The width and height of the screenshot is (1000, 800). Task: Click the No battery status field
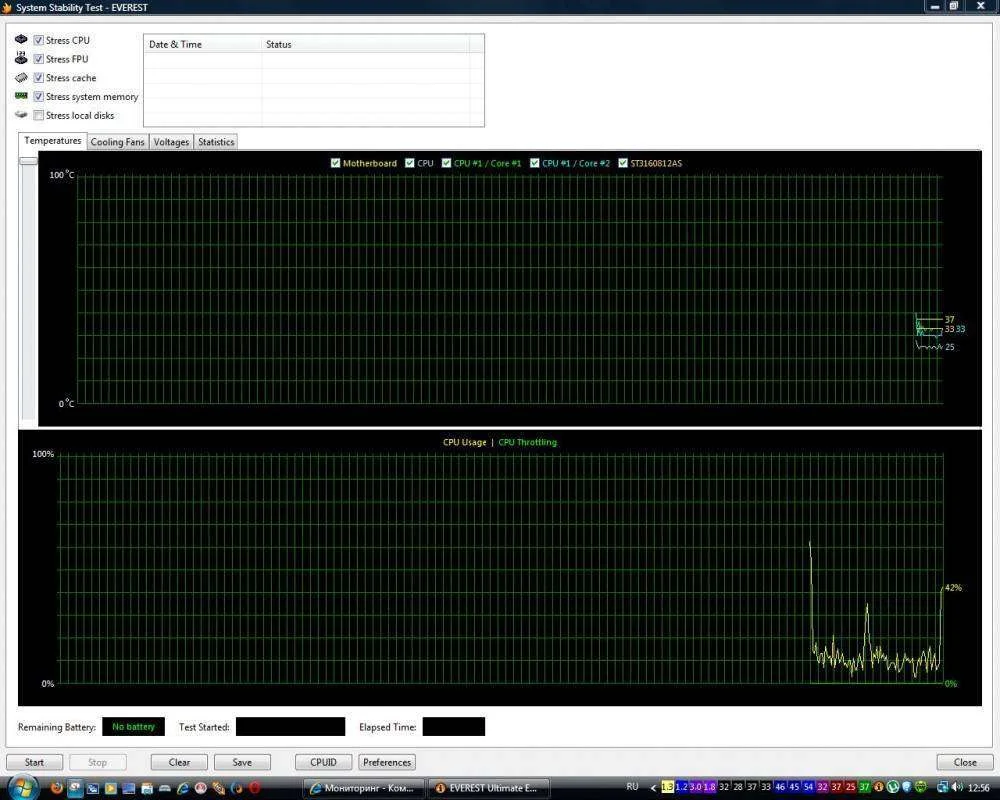[133, 727]
